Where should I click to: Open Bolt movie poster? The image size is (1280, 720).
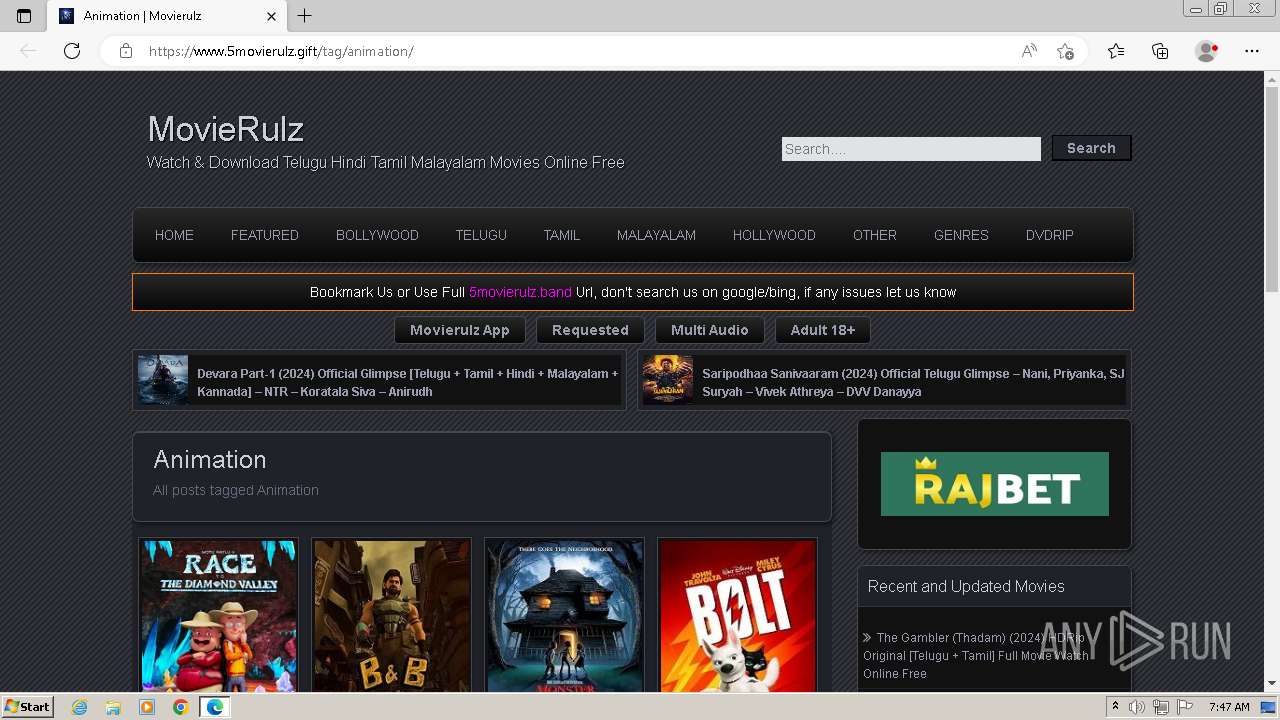pyautogui.click(x=737, y=616)
